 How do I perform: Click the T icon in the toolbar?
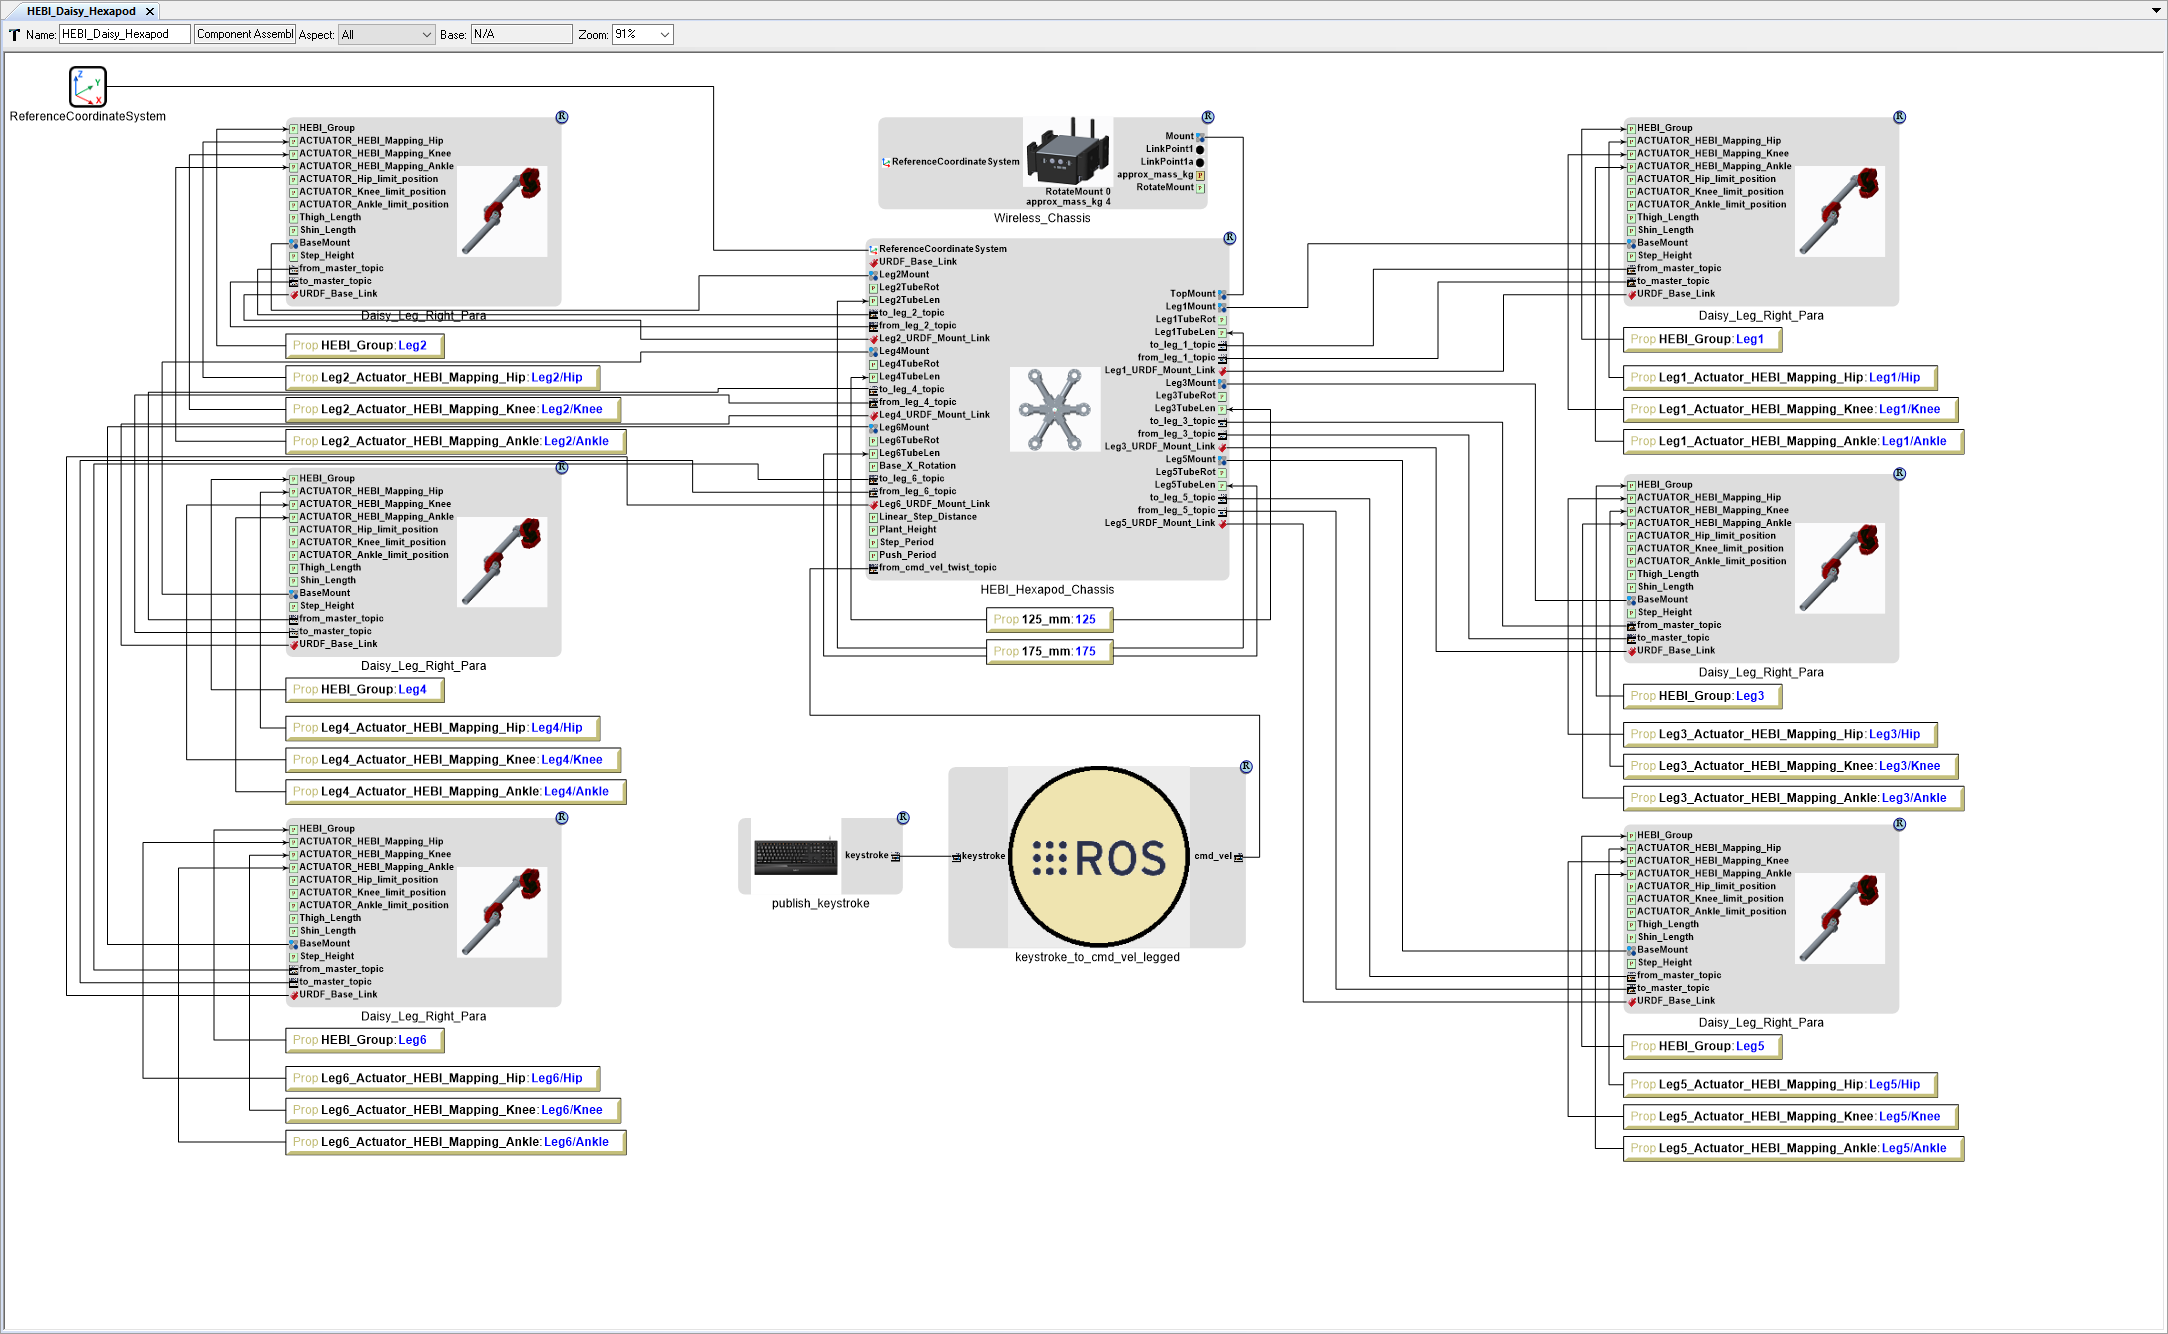[x=14, y=34]
